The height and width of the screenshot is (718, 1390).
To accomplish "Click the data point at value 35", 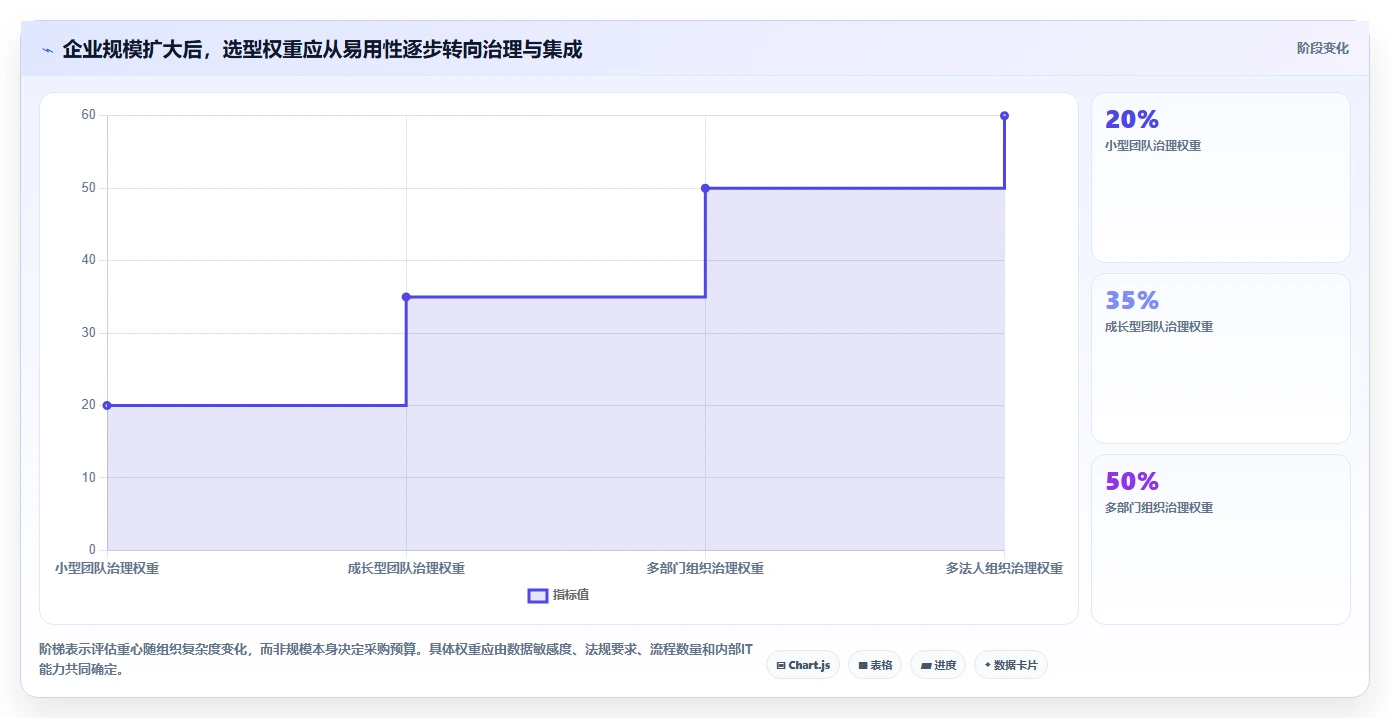I will click(406, 297).
